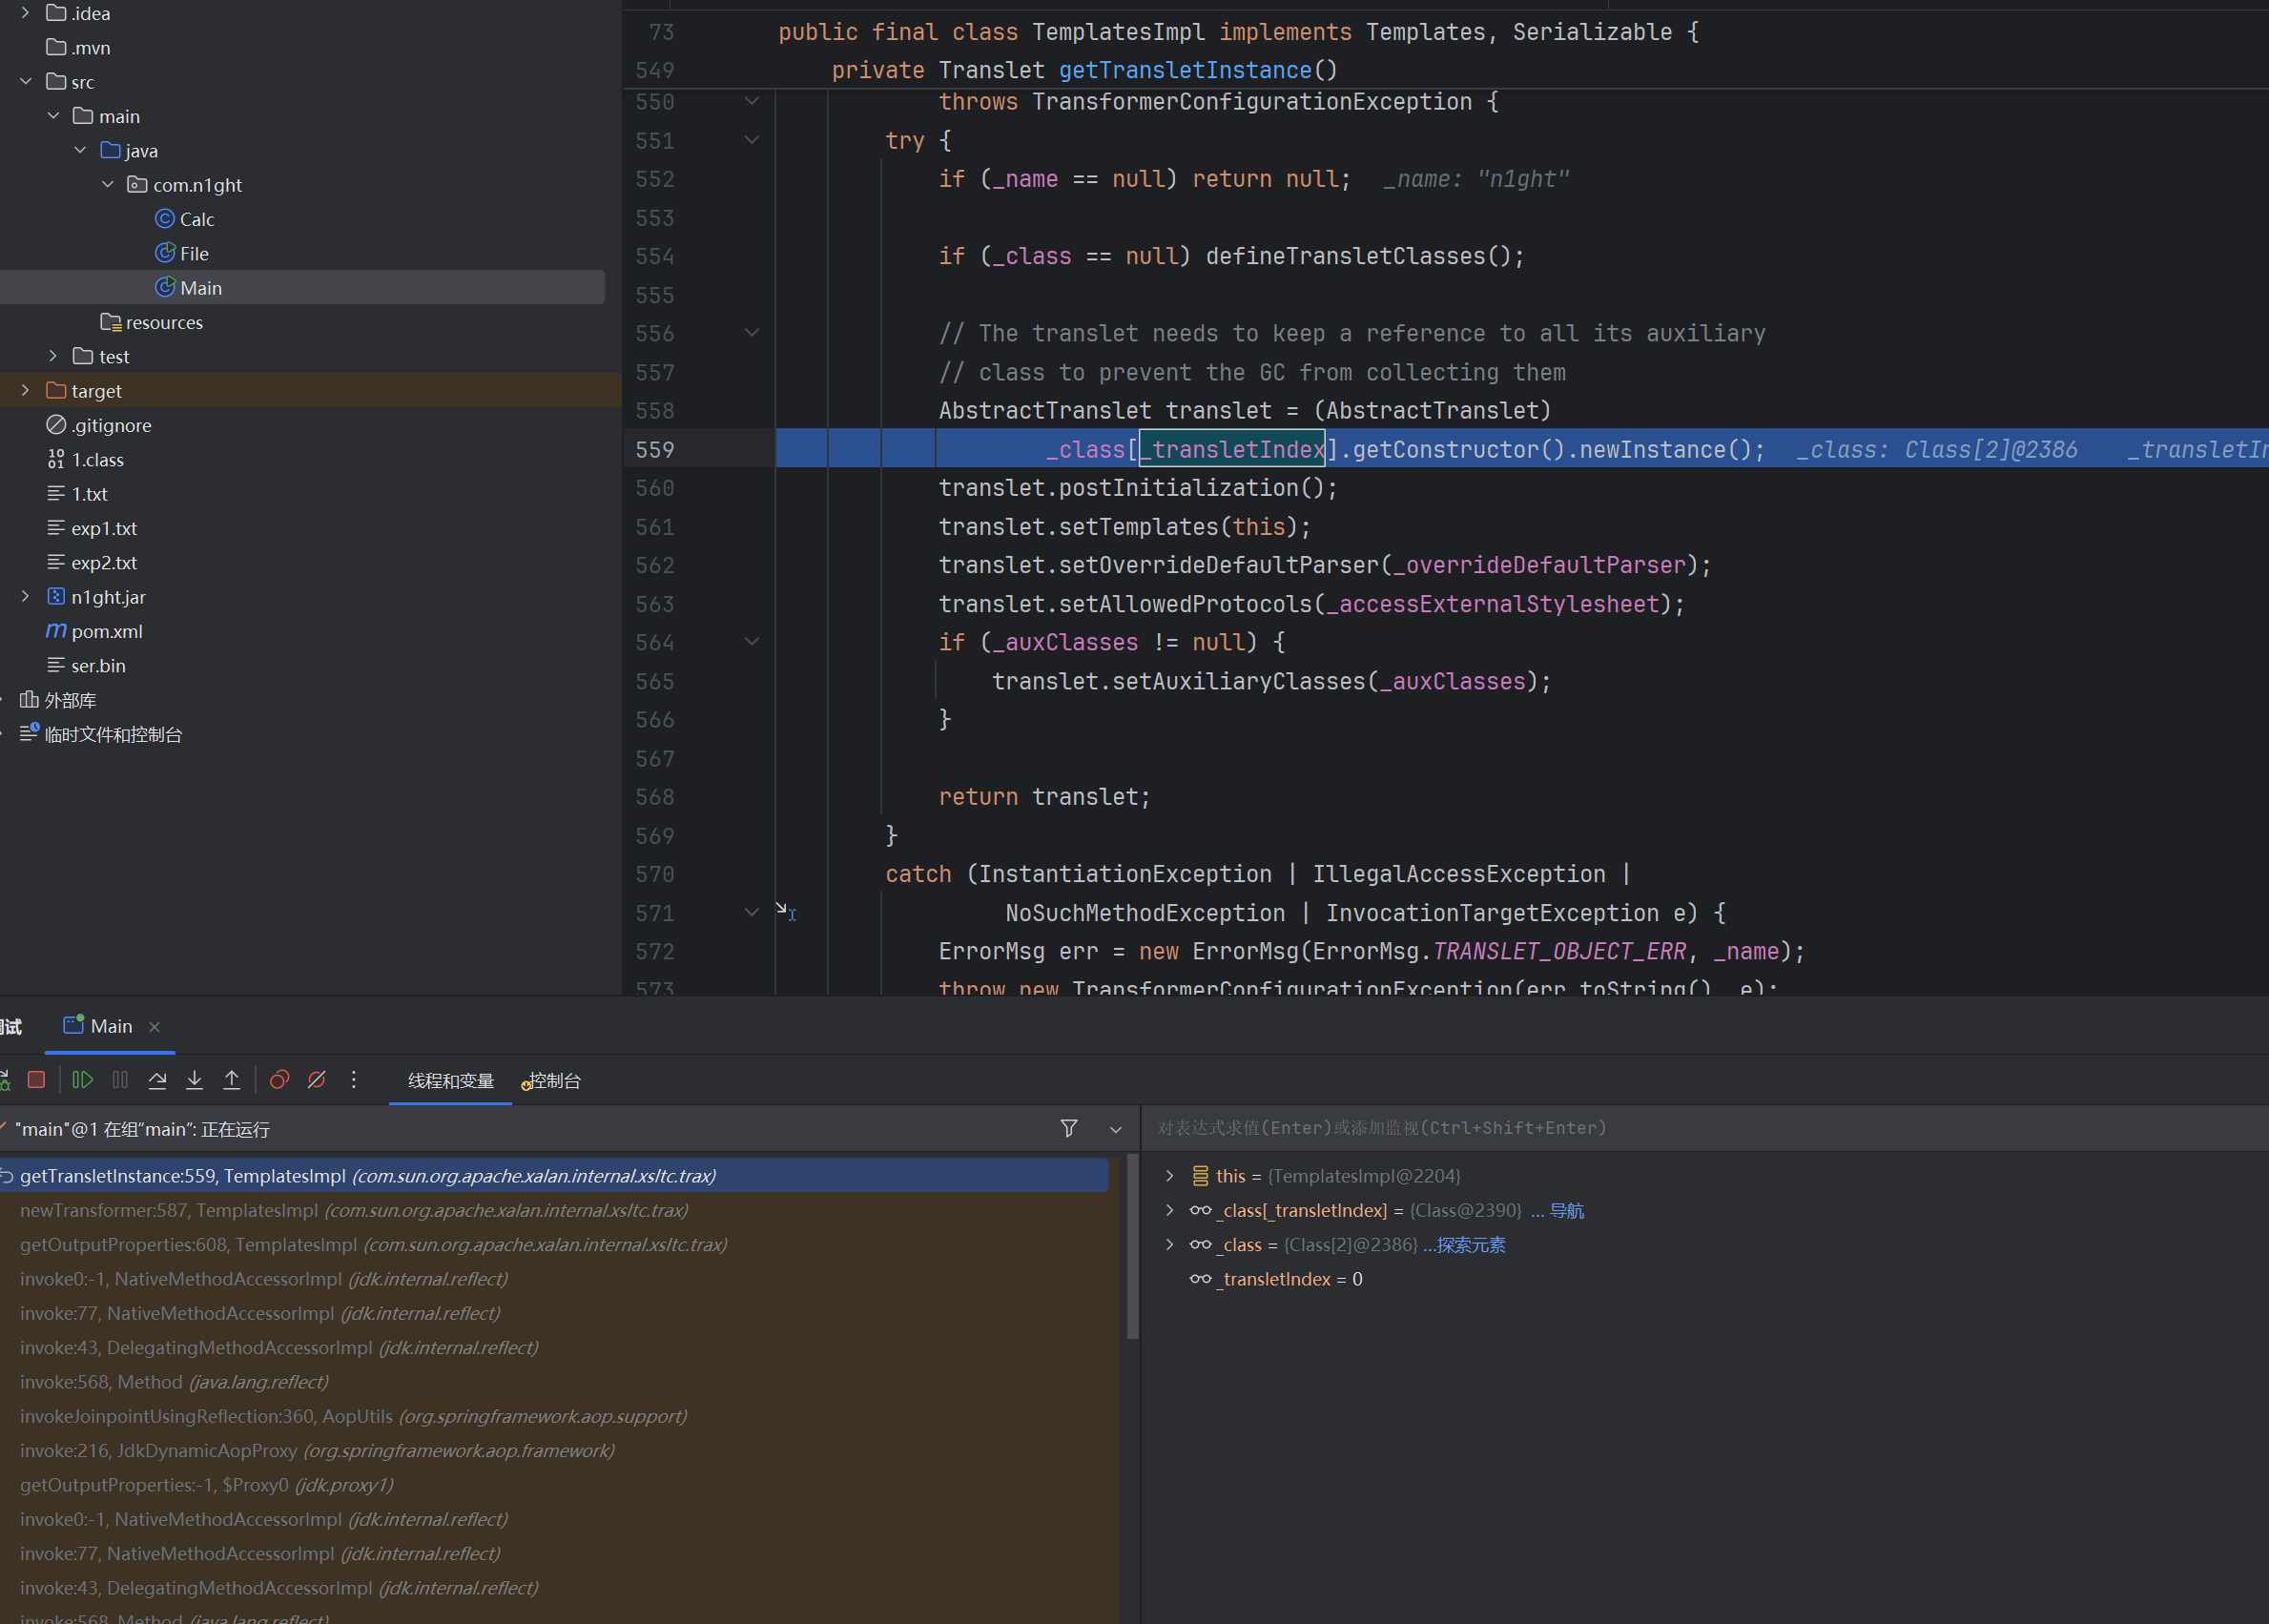Expand the target folder in project tree
Screen dimensions: 2269x1624
pyautogui.click(x=25, y=391)
